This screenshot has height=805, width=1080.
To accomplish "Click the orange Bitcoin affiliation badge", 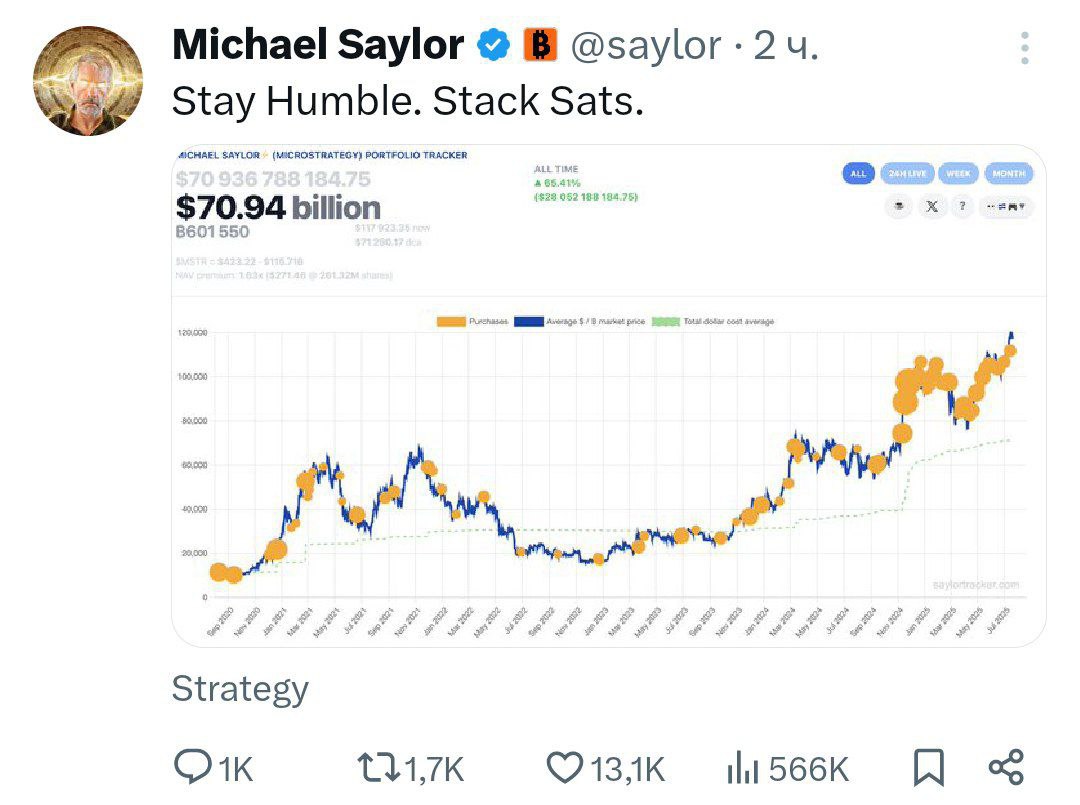I will pos(541,45).
